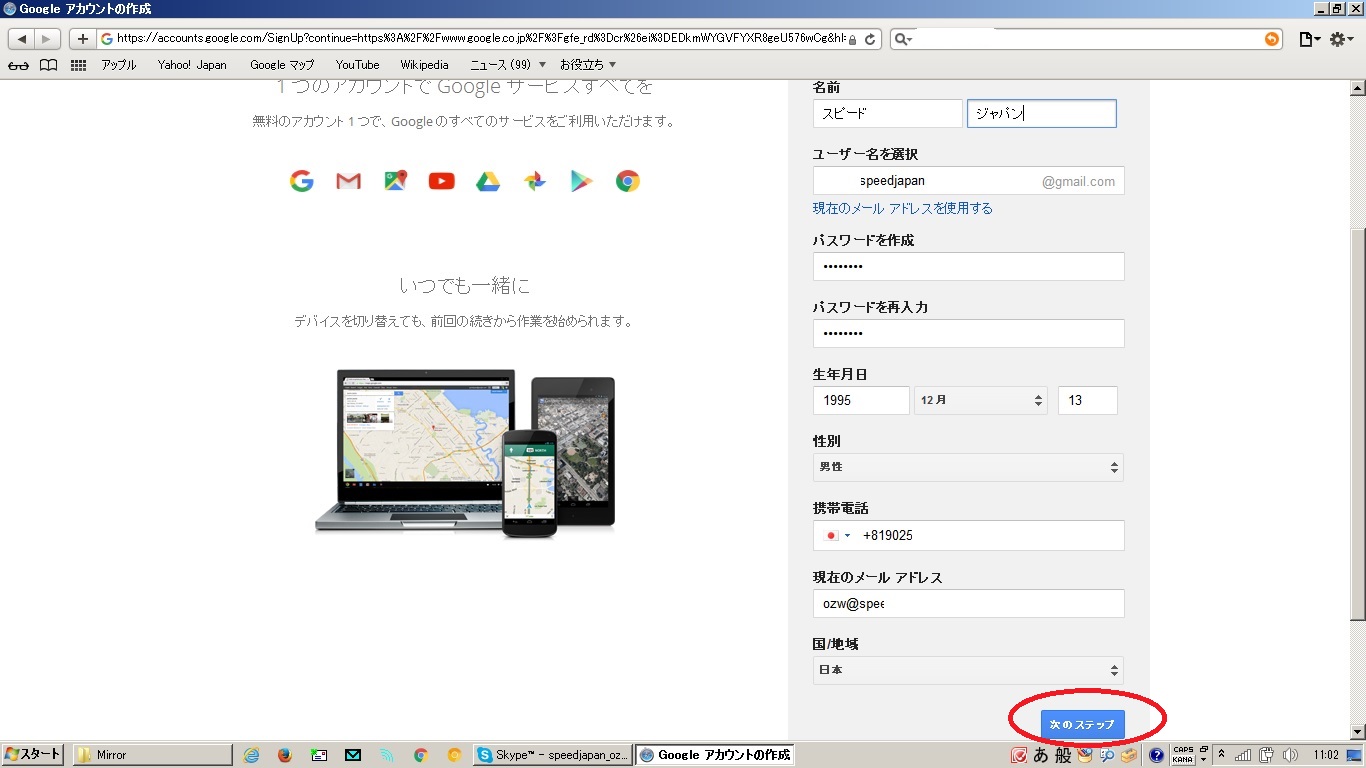Click the username field containing speedjapan
Screen dimensions: 1366x768
pos(968,181)
